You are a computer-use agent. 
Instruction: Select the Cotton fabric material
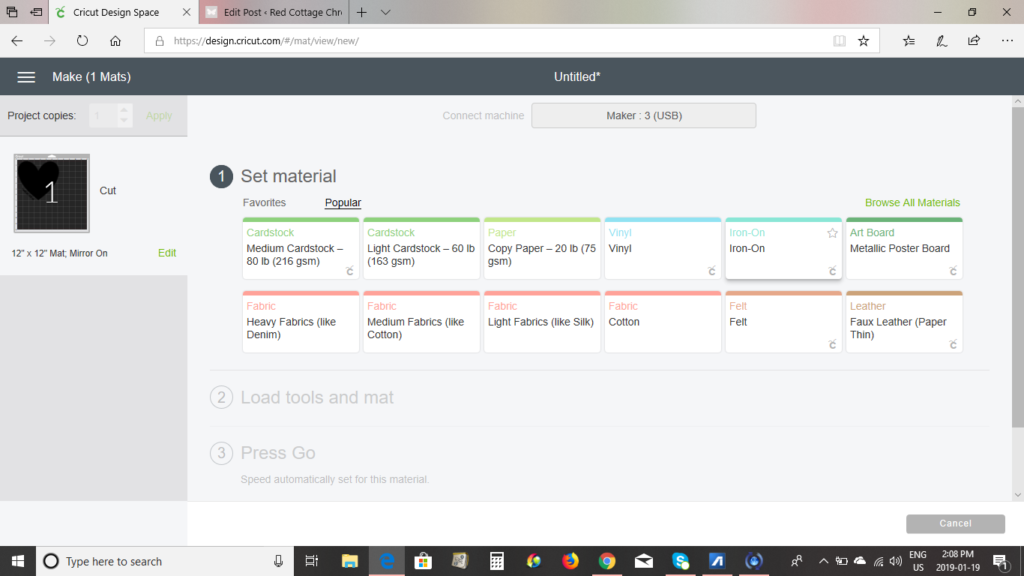(x=663, y=322)
